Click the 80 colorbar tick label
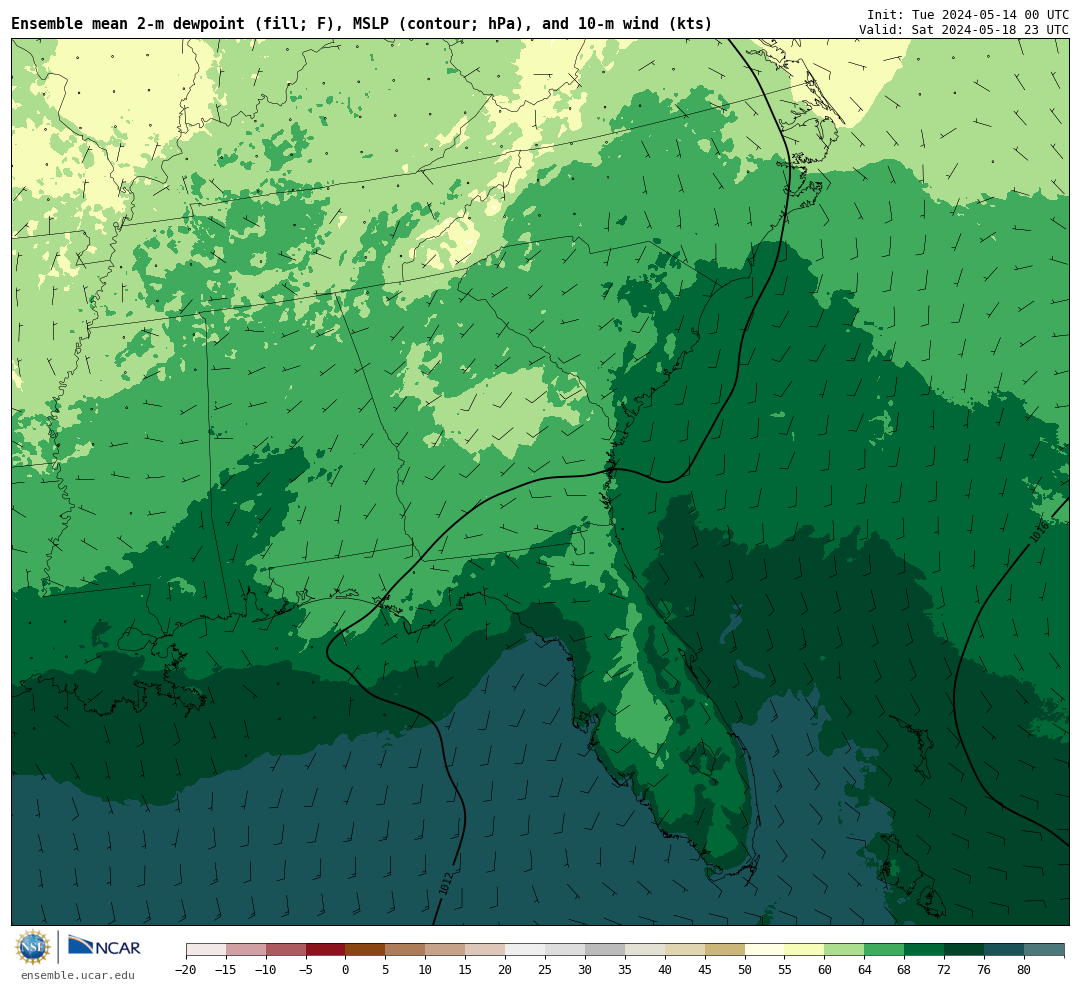The height and width of the screenshot is (988, 1080). pos(1025,969)
